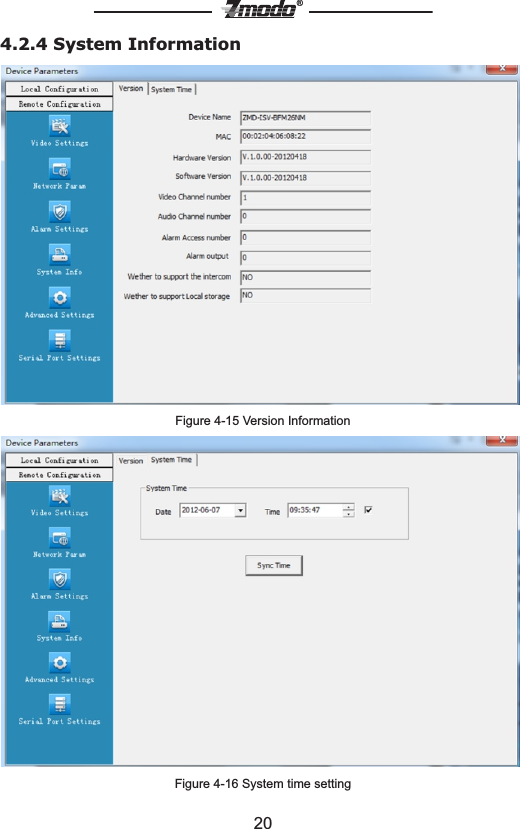Open Advanced Settings gear icon in upper window
Viewport: 520px width, 829px height.
pyautogui.click(x=60, y=298)
